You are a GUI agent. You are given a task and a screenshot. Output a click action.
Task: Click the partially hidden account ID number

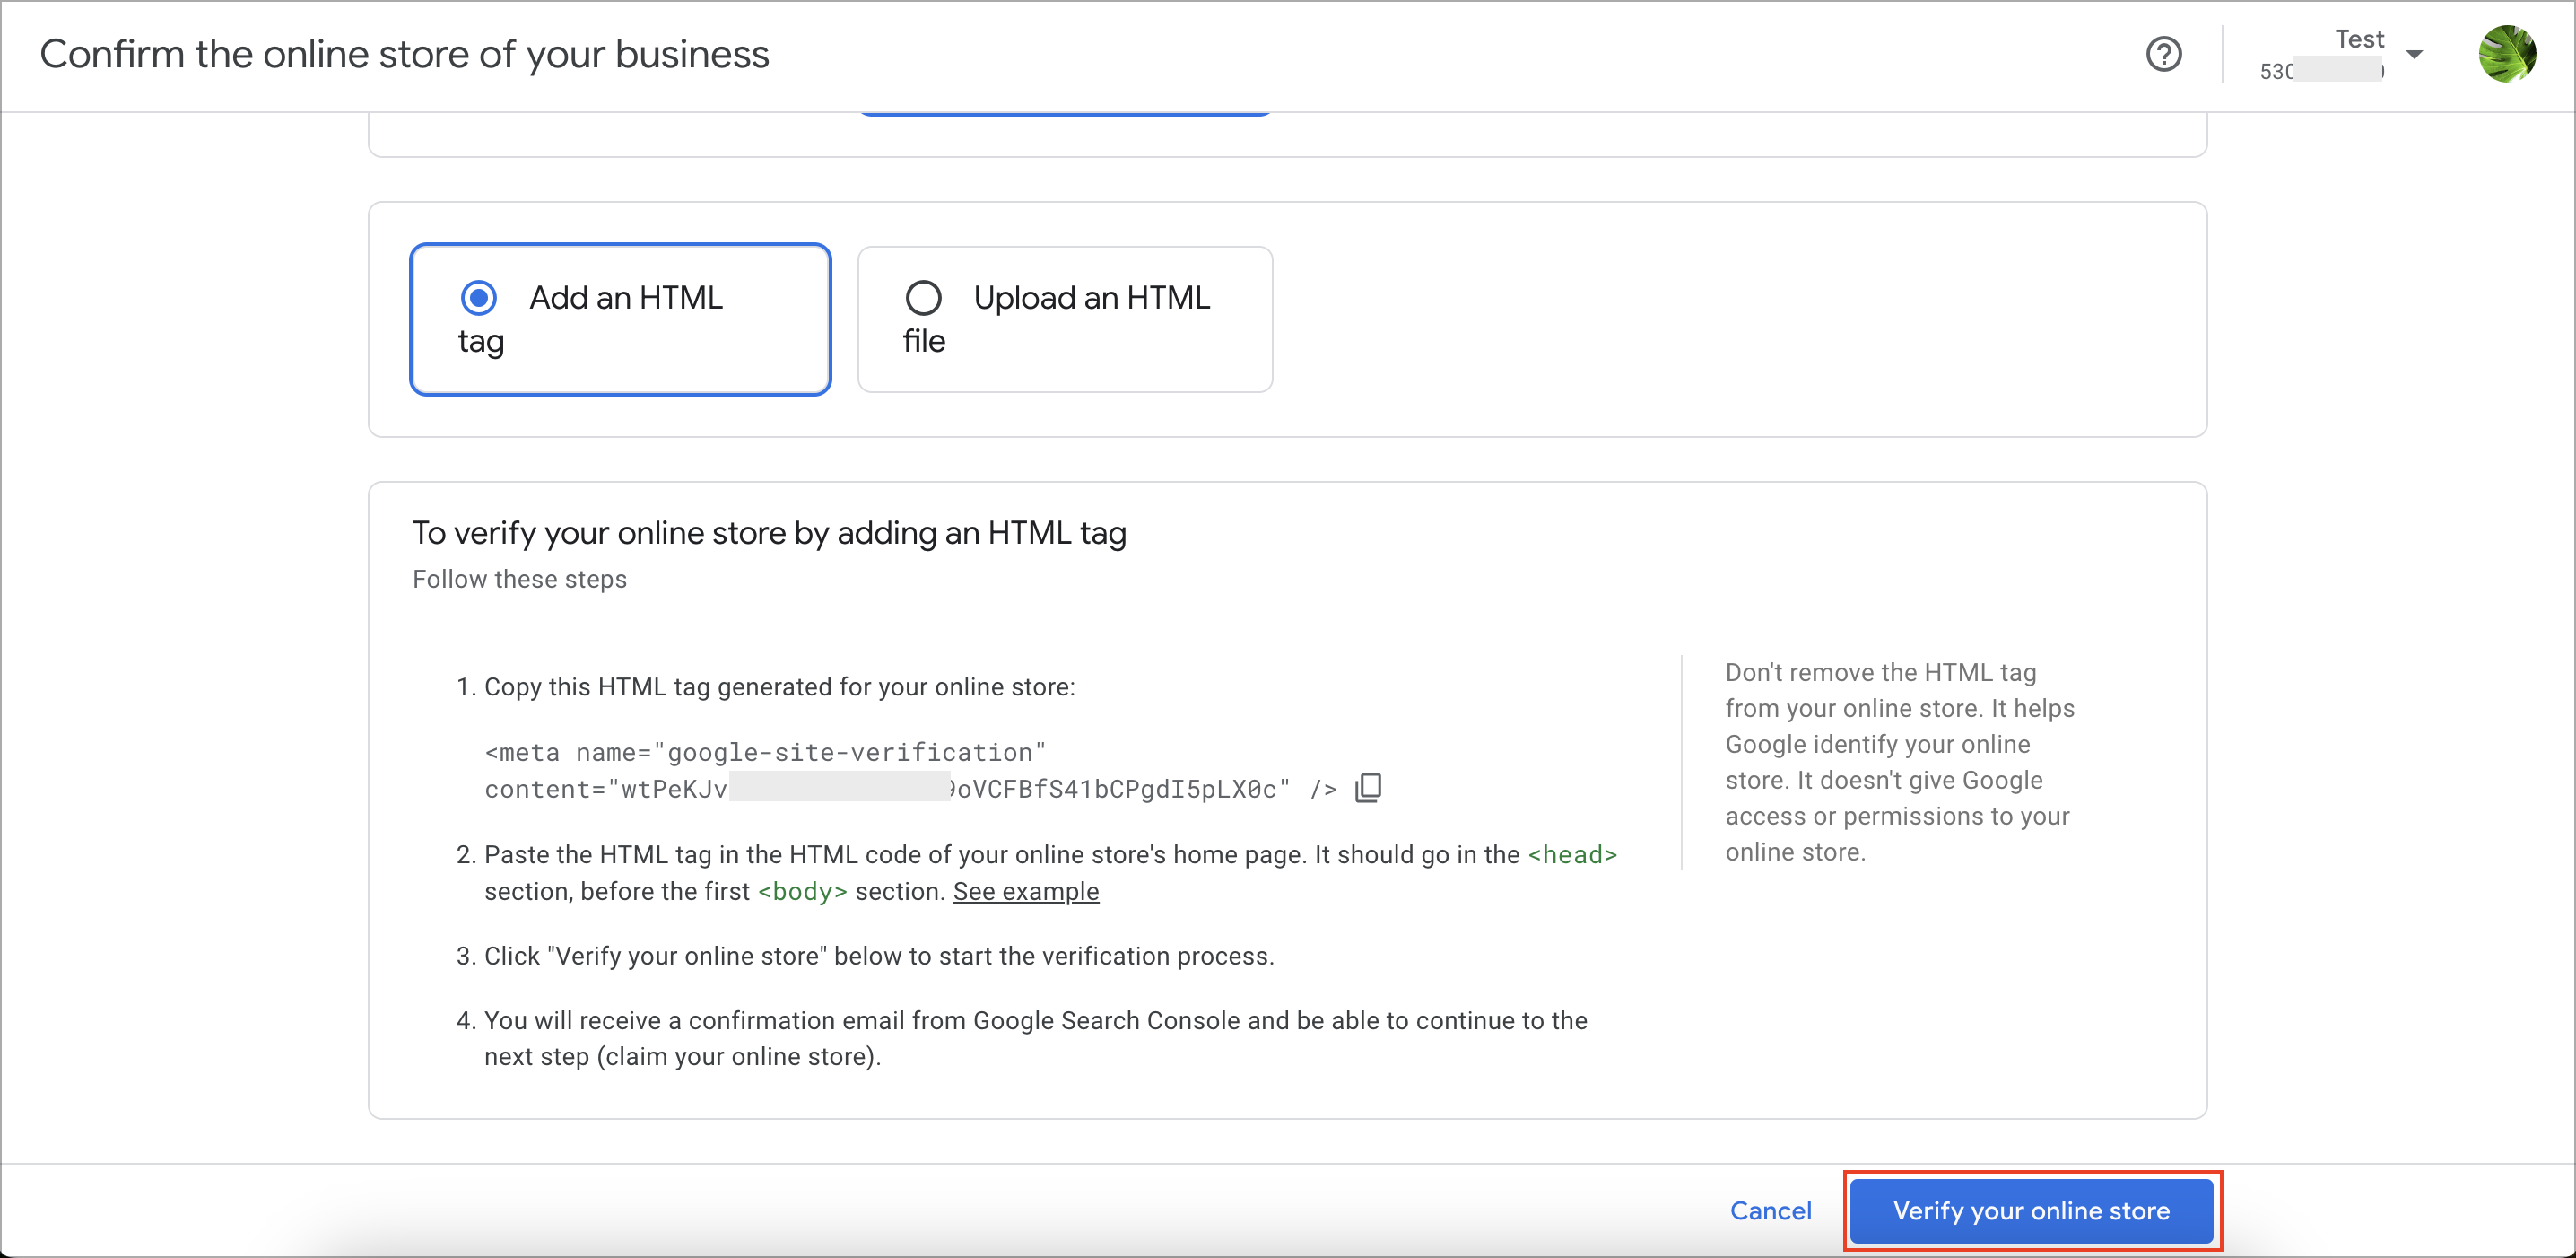[2322, 71]
